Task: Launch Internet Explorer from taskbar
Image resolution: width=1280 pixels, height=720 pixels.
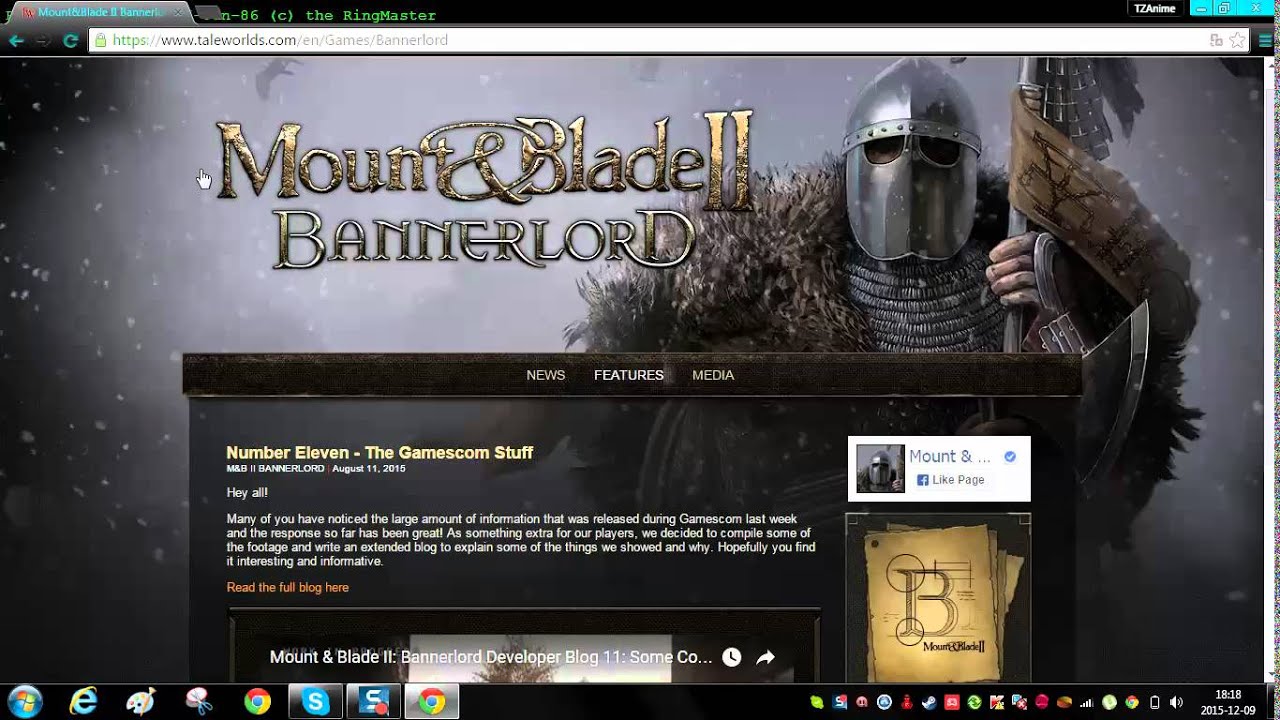Action: pos(83,702)
